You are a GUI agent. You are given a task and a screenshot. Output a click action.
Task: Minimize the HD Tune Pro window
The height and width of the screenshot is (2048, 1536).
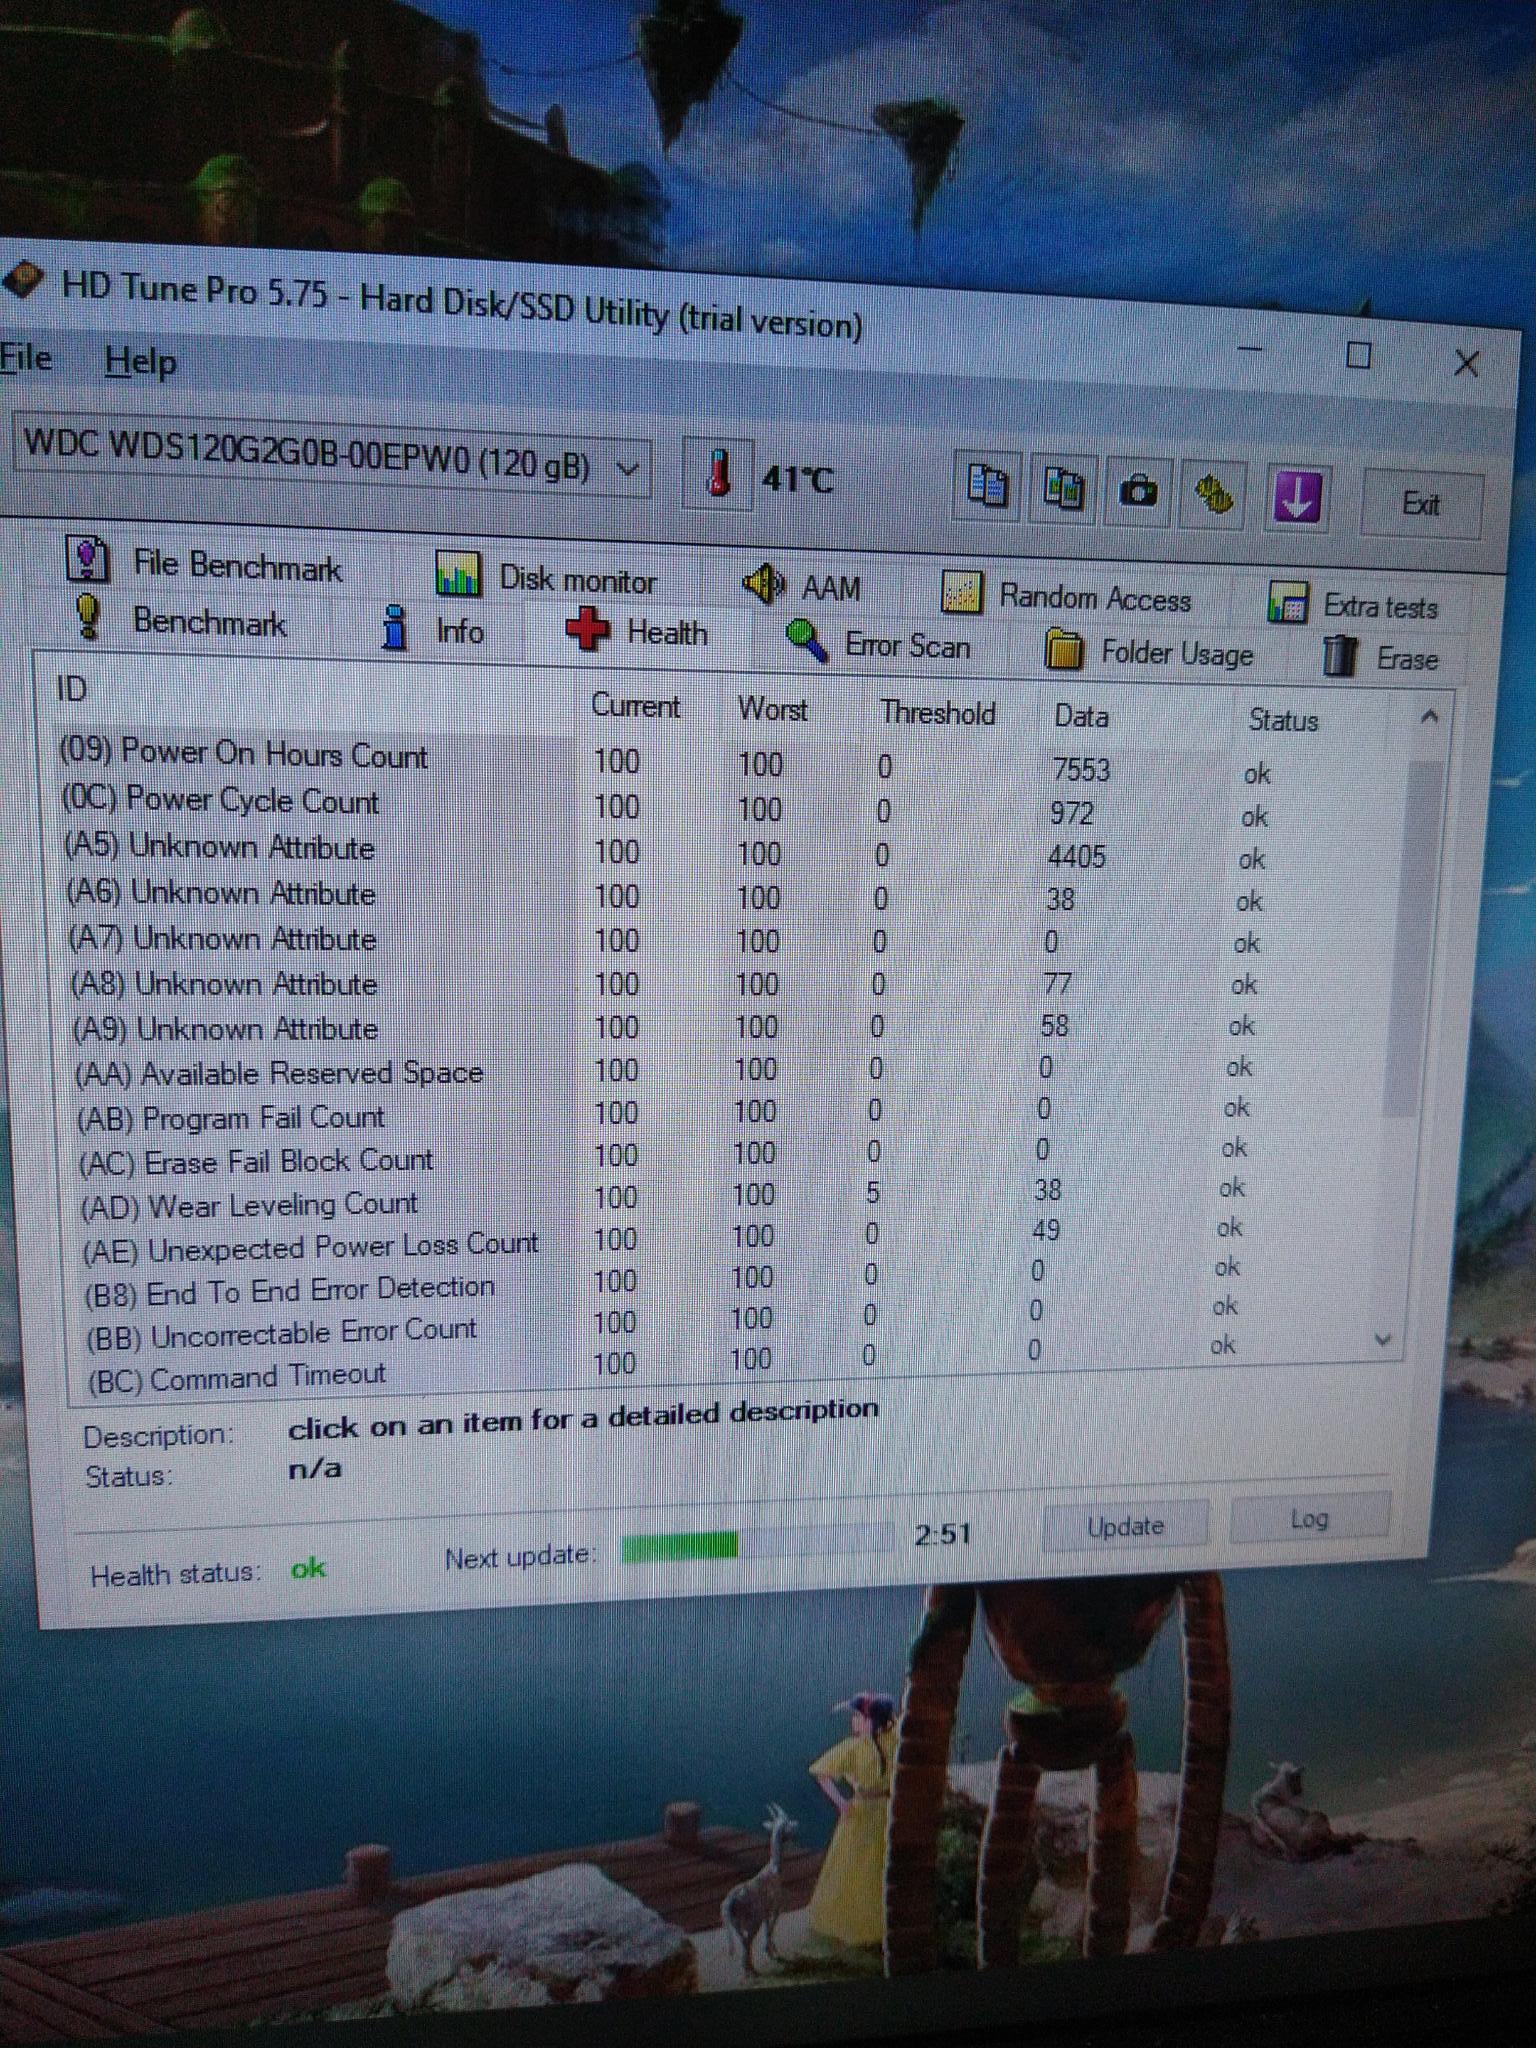click(x=1250, y=348)
